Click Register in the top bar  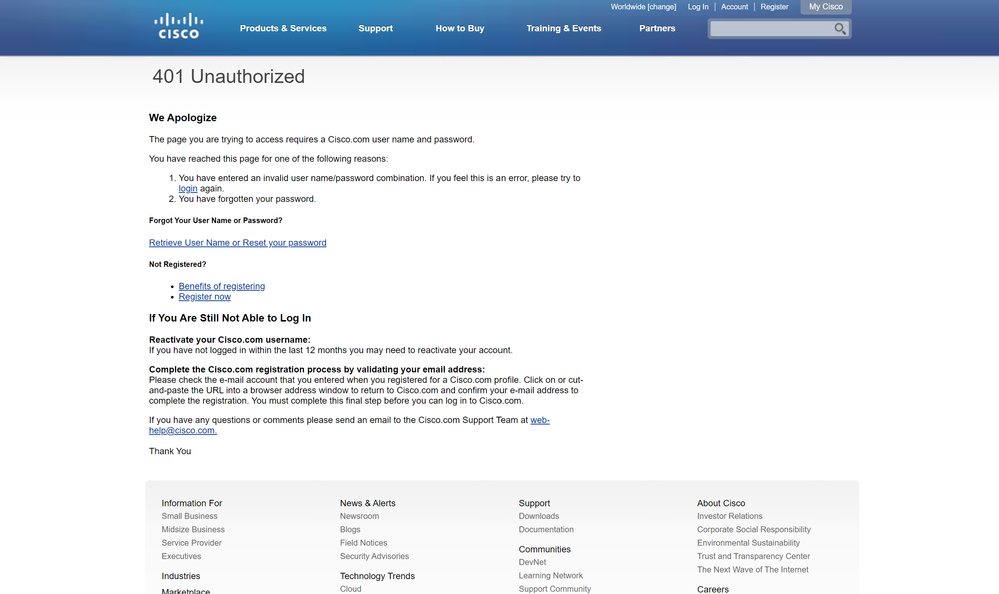[x=774, y=7]
